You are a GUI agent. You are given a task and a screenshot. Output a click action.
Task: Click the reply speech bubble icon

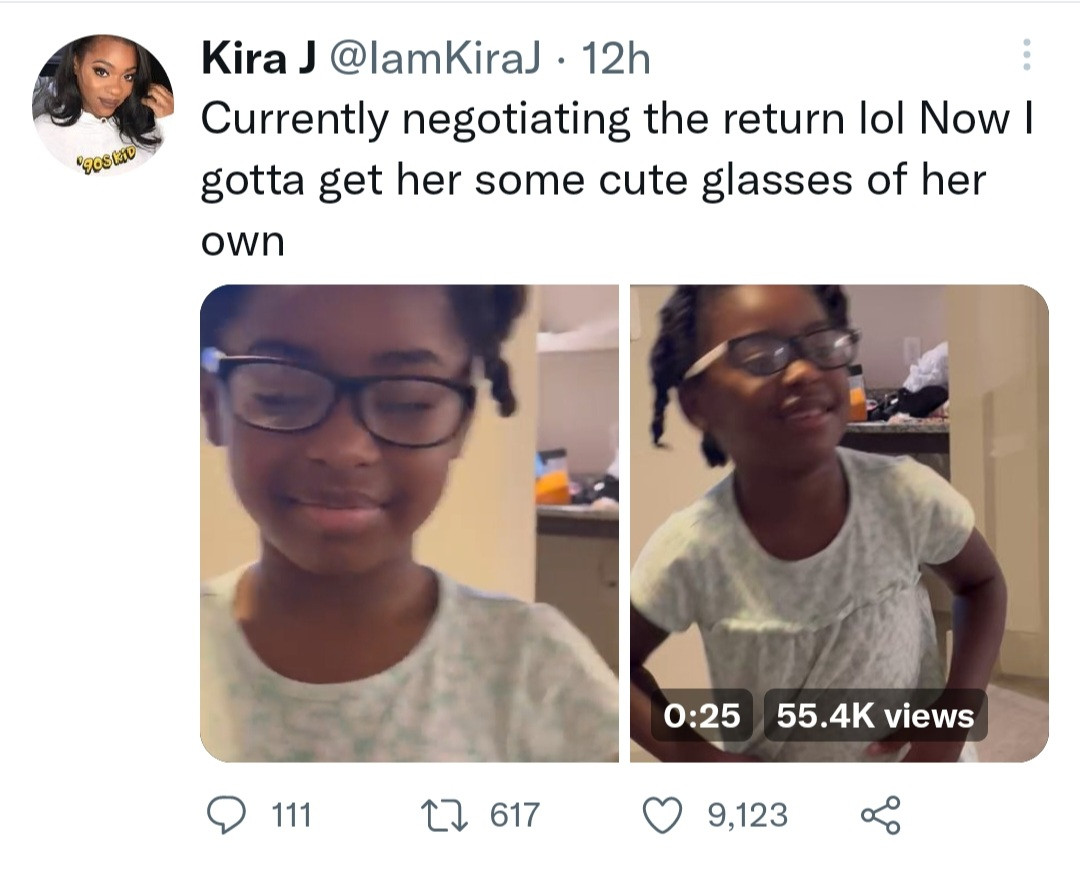click(x=227, y=814)
